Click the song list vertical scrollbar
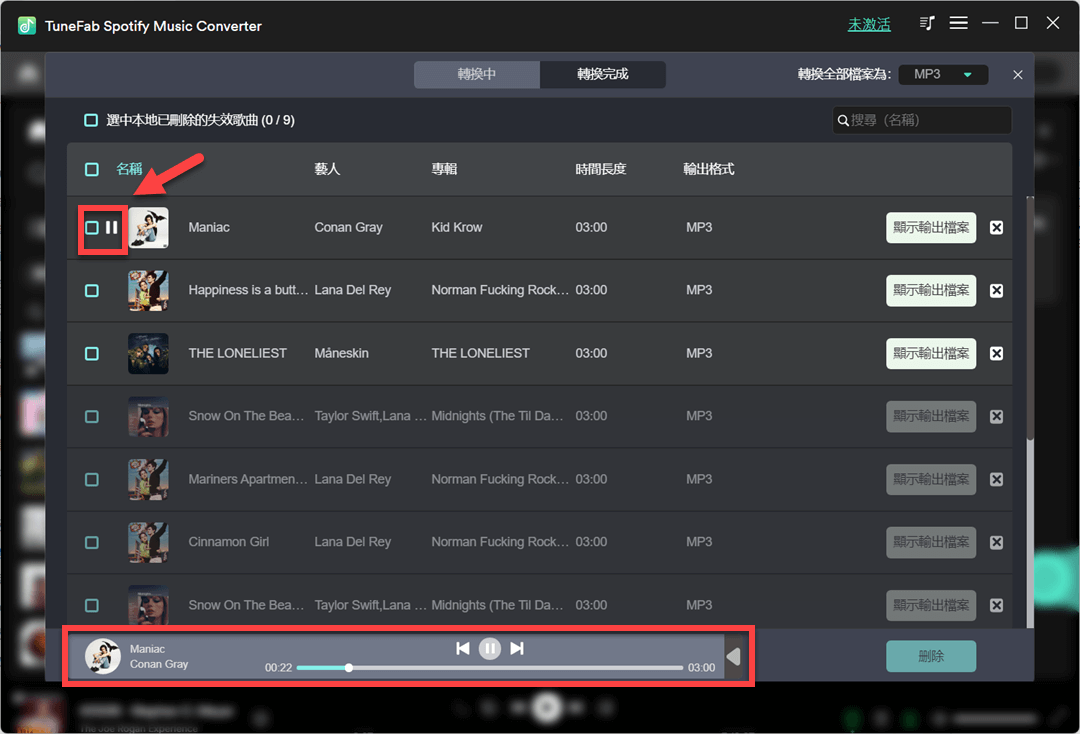Image resolution: width=1080 pixels, height=734 pixels. (x=1030, y=319)
